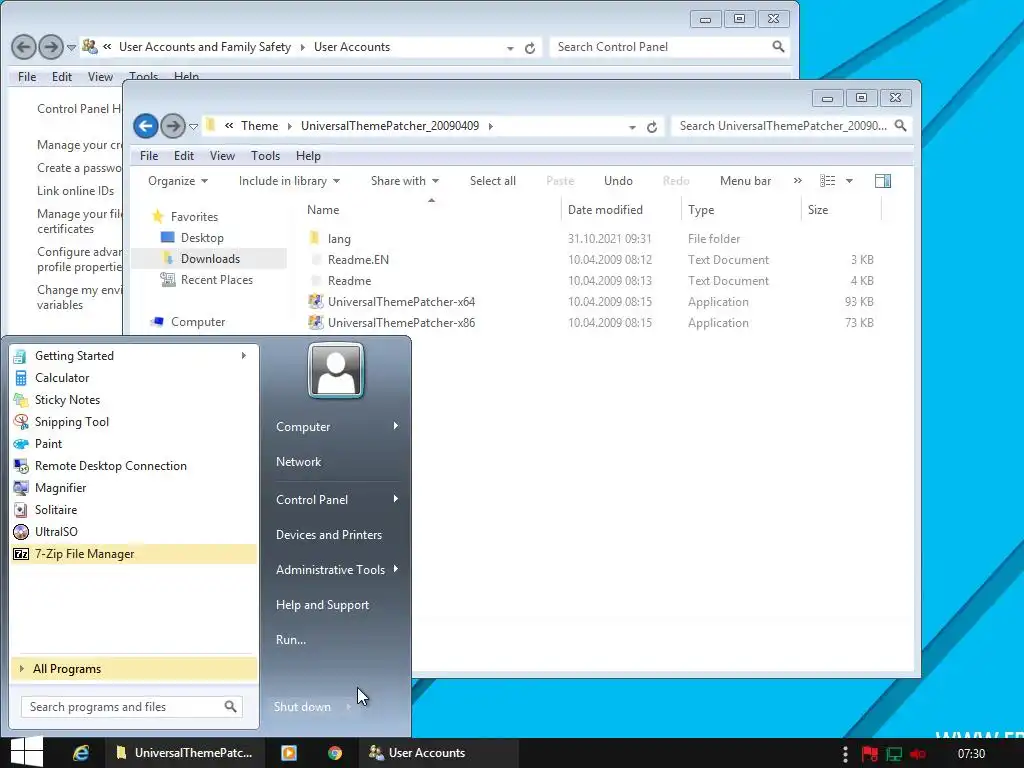Image resolution: width=1024 pixels, height=768 pixels.
Task: Expand Theme window address bar history
Action: (x=632, y=127)
